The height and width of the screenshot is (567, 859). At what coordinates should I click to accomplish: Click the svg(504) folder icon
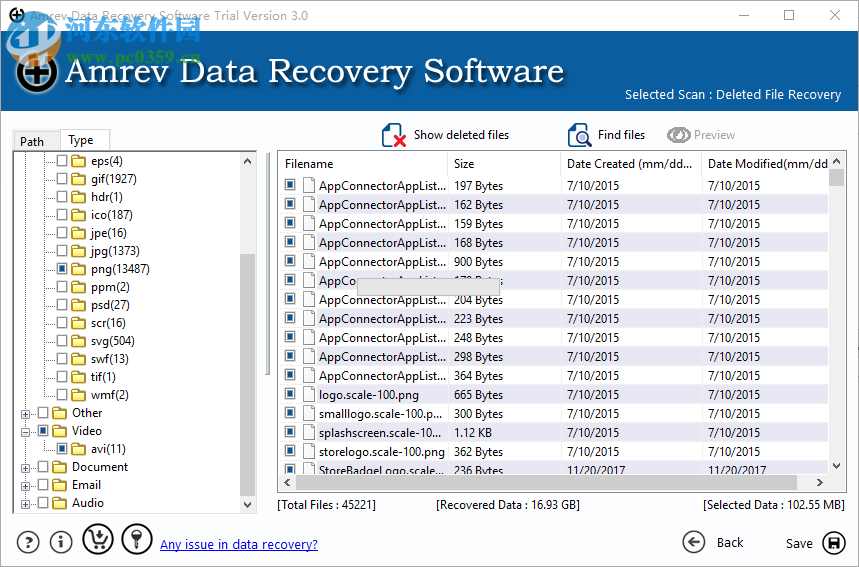79,341
